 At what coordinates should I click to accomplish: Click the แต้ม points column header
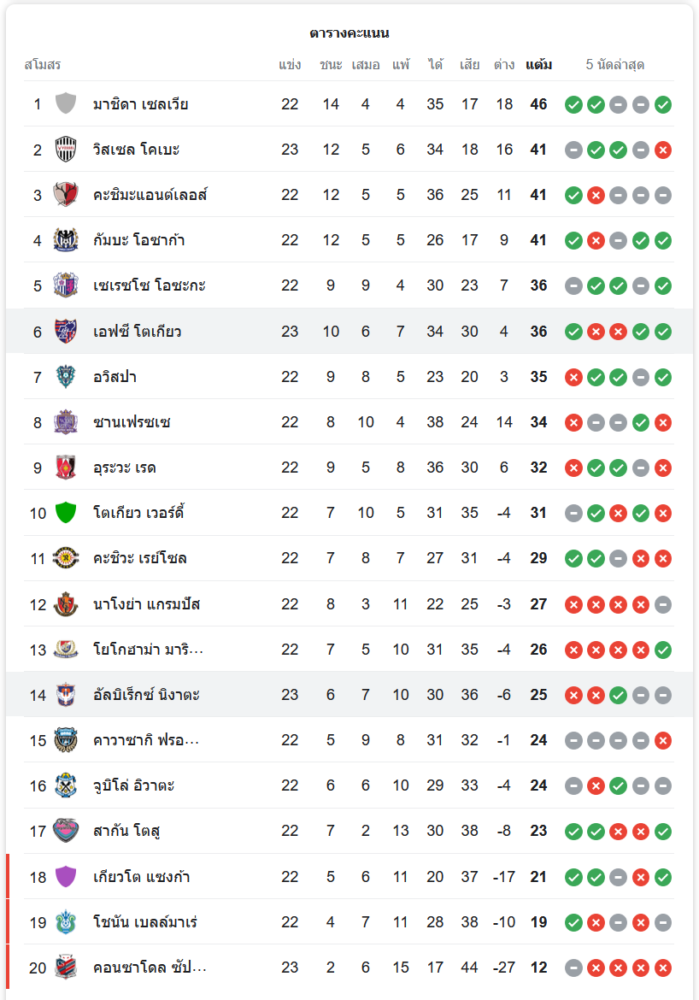pos(538,65)
